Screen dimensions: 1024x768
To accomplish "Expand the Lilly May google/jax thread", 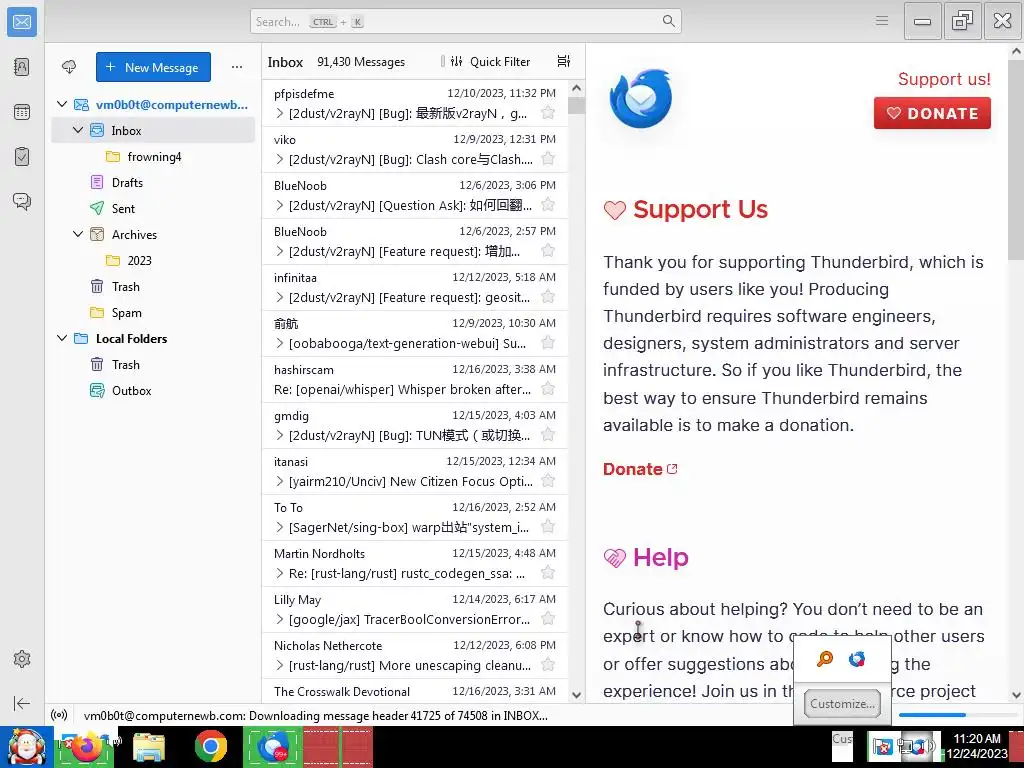I will pos(280,619).
